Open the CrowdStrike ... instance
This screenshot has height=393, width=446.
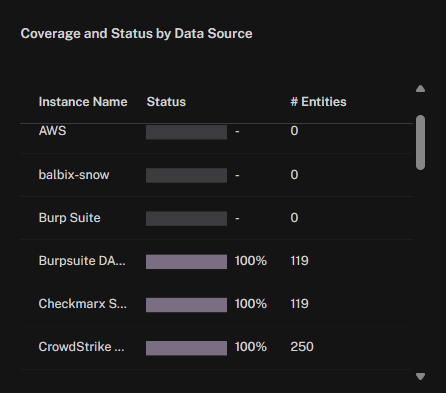[81, 347]
